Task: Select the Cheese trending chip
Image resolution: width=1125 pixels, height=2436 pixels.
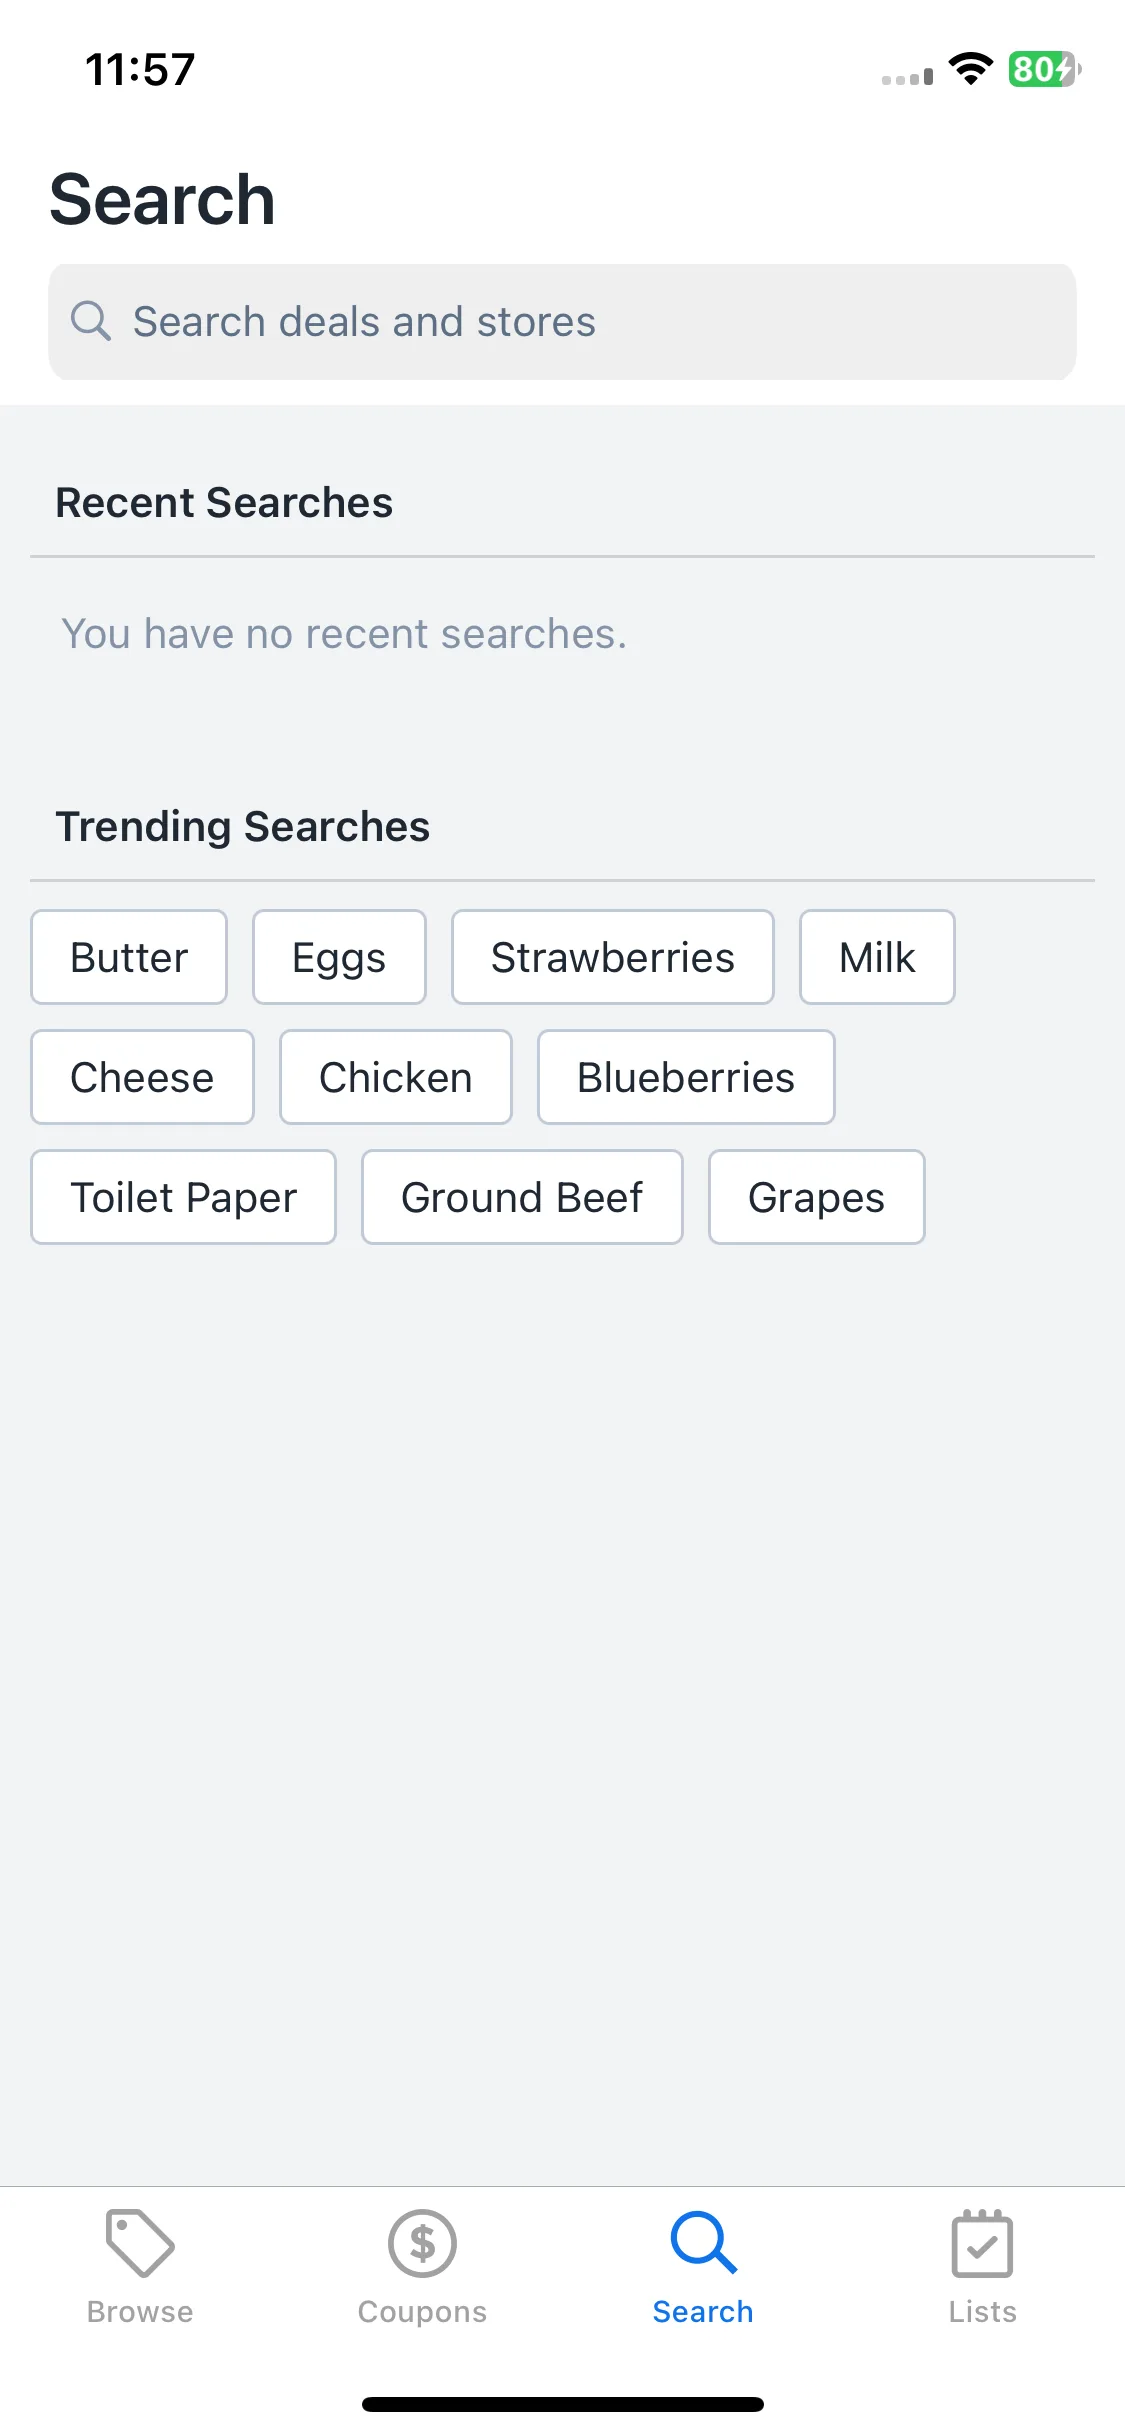Action: coord(142,1077)
